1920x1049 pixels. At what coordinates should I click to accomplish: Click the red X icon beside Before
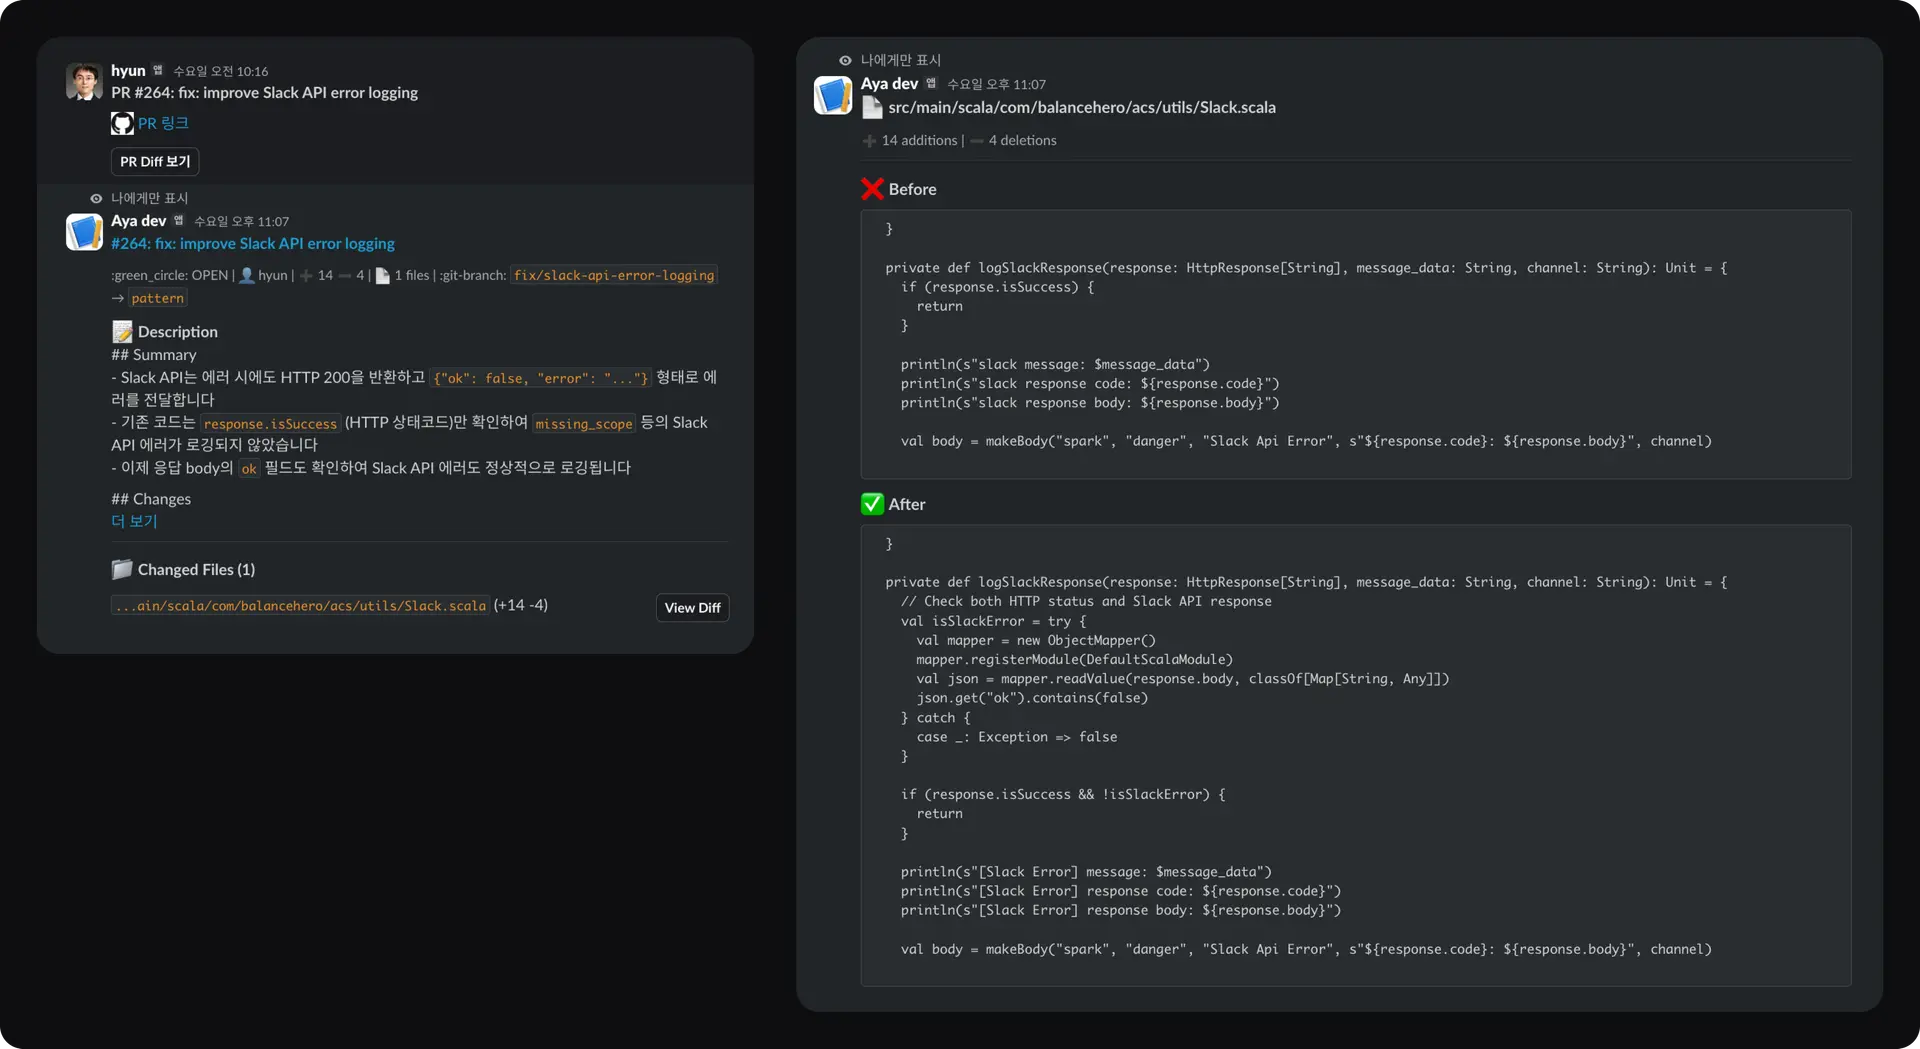coord(872,189)
